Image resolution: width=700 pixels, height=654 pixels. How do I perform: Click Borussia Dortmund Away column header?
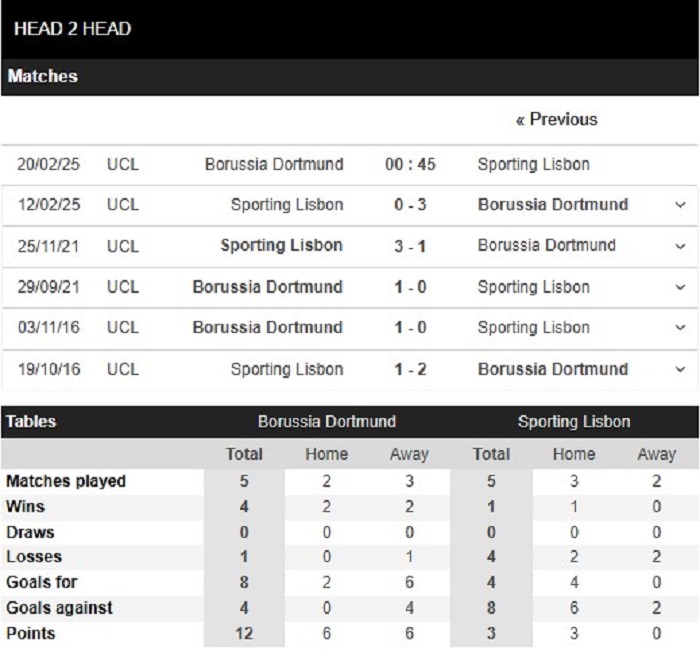coord(409,454)
